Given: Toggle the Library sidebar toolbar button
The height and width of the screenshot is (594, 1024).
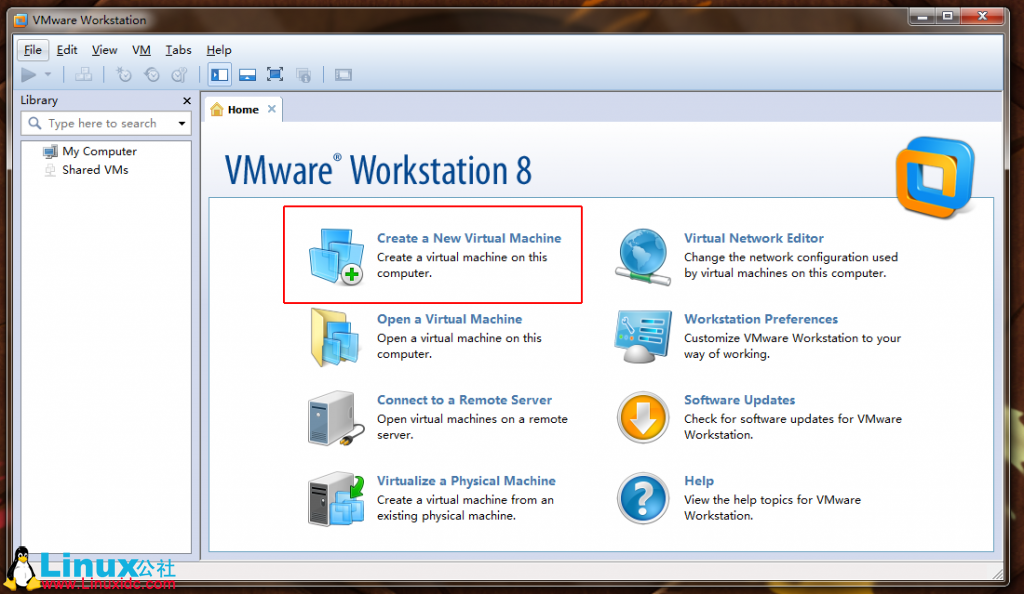Looking at the screenshot, I should coord(219,75).
